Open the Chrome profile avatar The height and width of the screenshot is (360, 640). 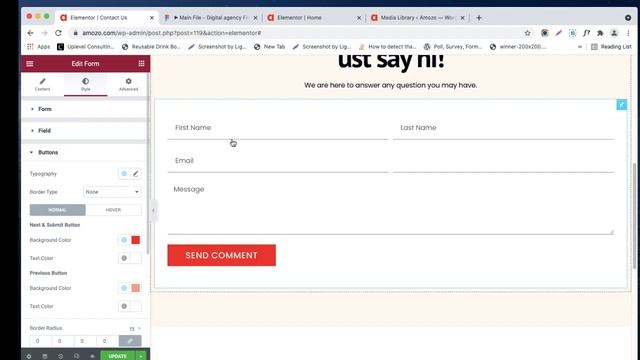pyautogui.click(x=614, y=33)
